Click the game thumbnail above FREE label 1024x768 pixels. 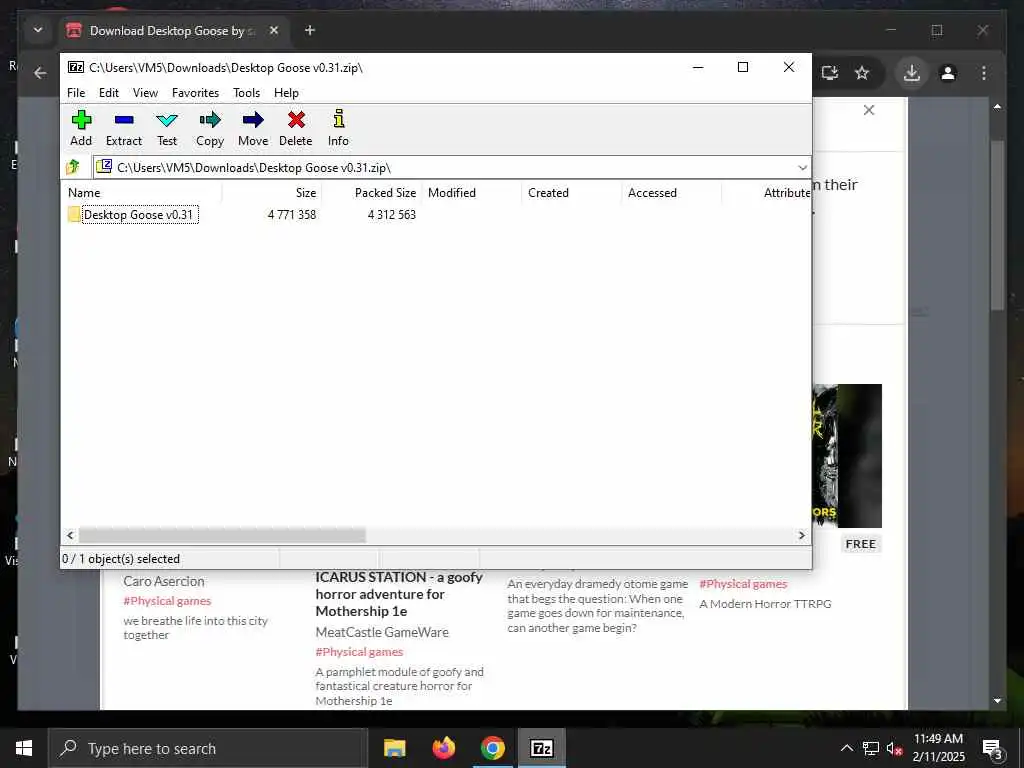point(847,456)
